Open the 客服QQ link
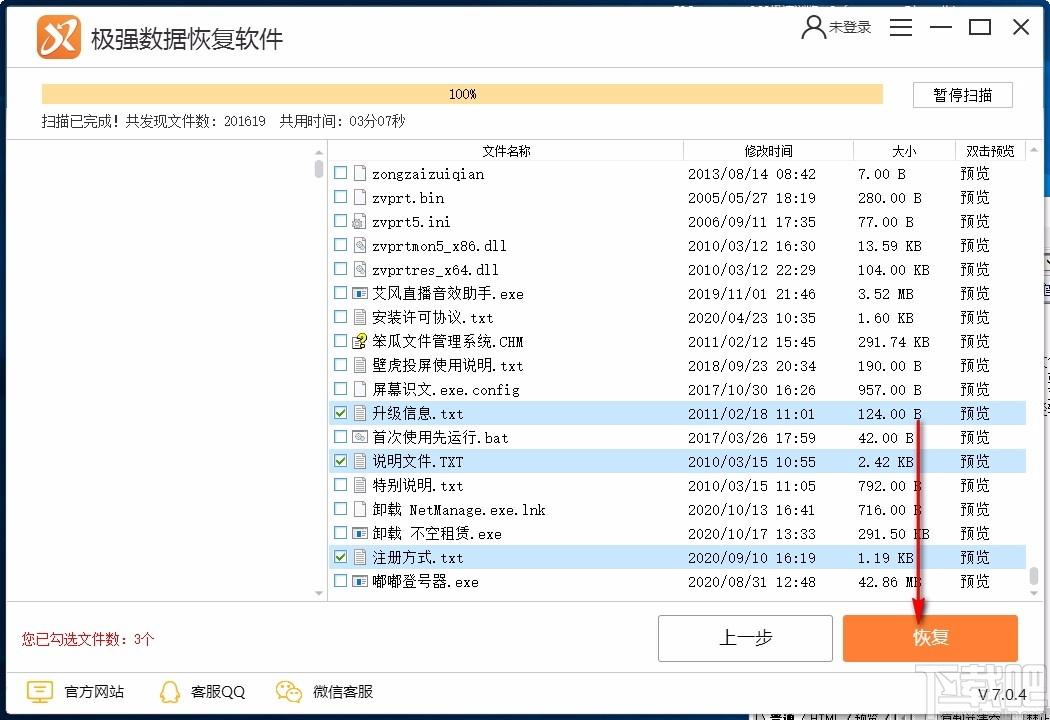Screen dimensions: 1050x720 click(218, 692)
